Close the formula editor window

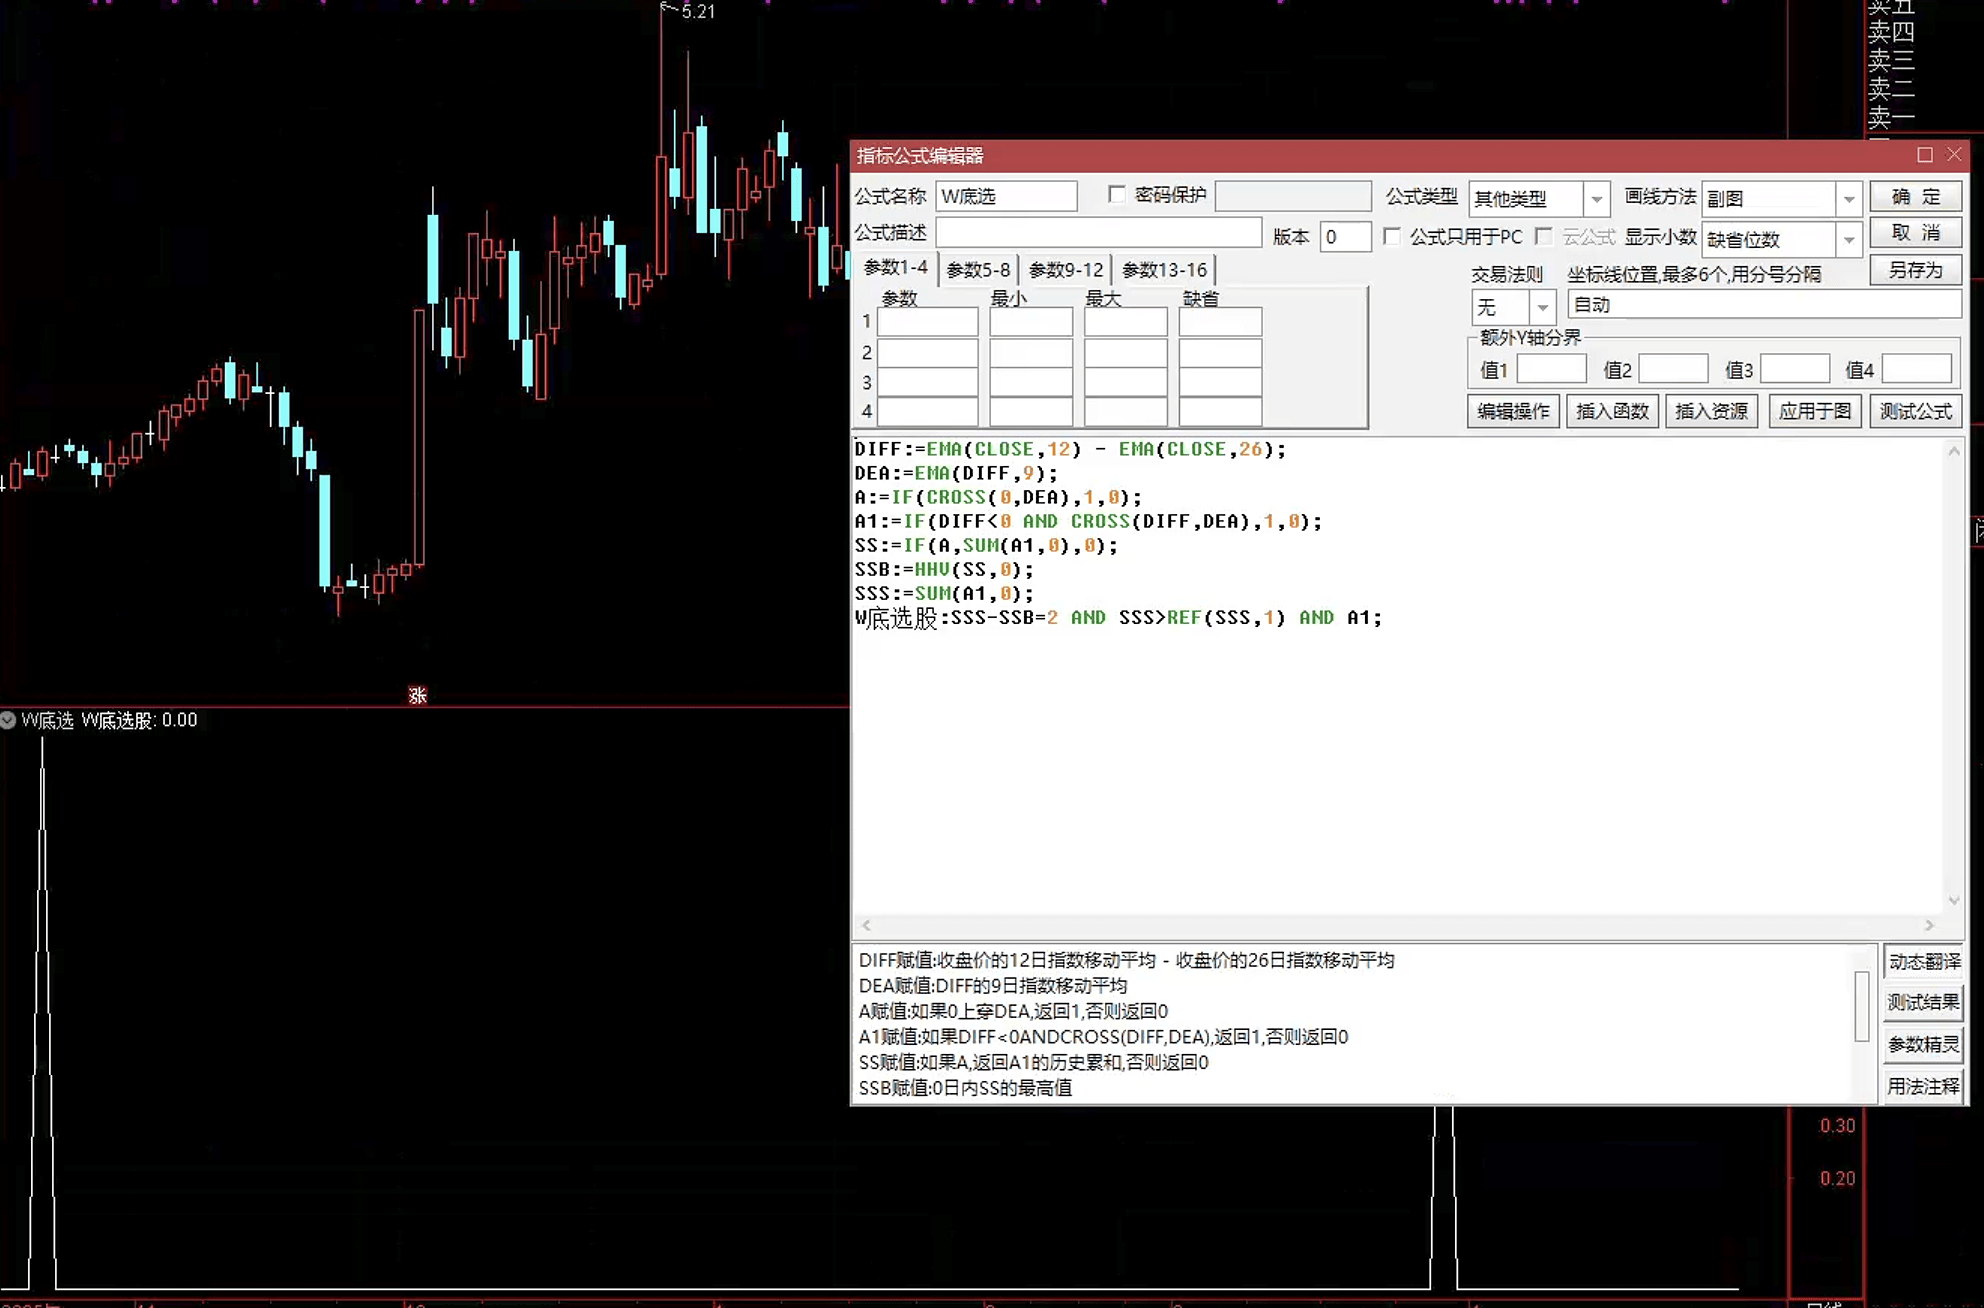(x=1954, y=155)
